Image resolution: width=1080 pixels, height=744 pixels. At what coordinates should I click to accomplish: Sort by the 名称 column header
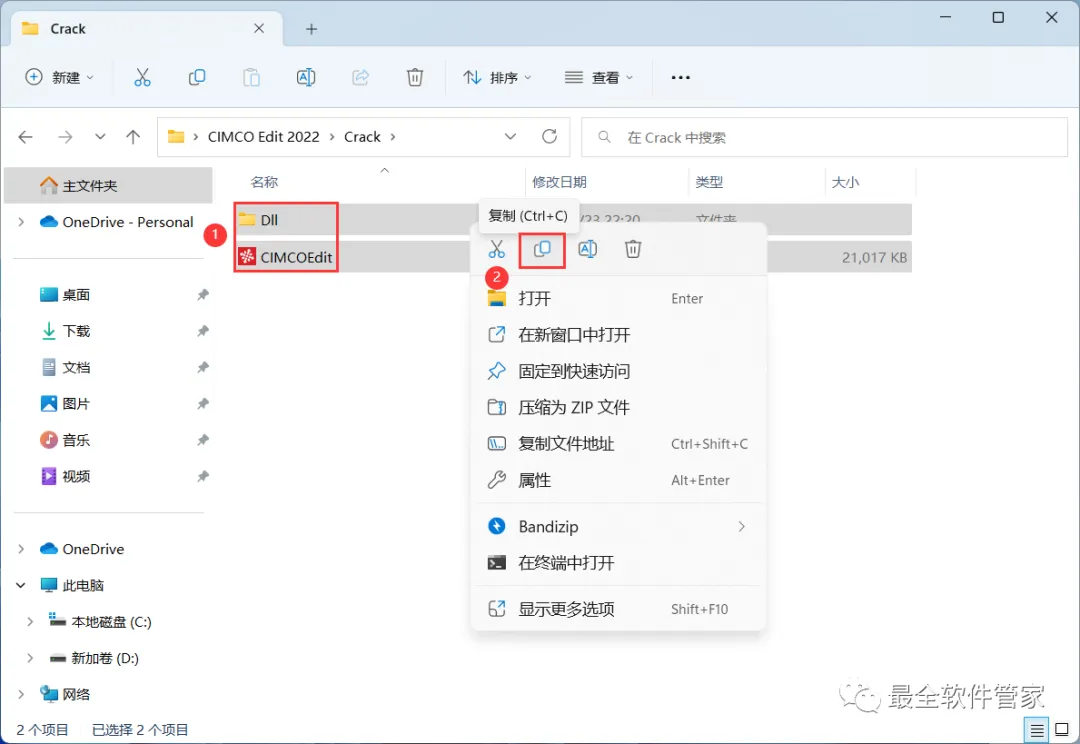click(x=264, y=182)
